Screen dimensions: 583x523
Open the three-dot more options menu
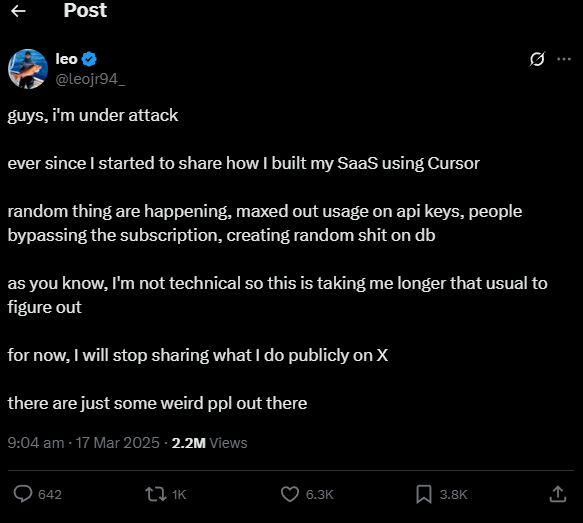pos(564,59)
